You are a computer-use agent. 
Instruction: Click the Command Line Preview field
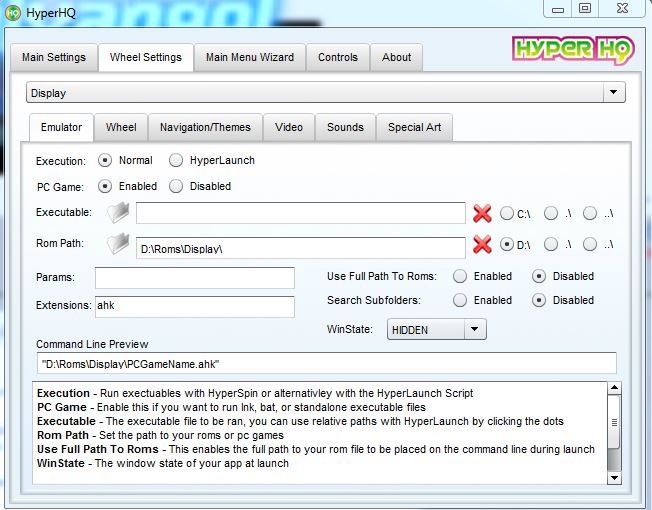(x=327, y=363)
